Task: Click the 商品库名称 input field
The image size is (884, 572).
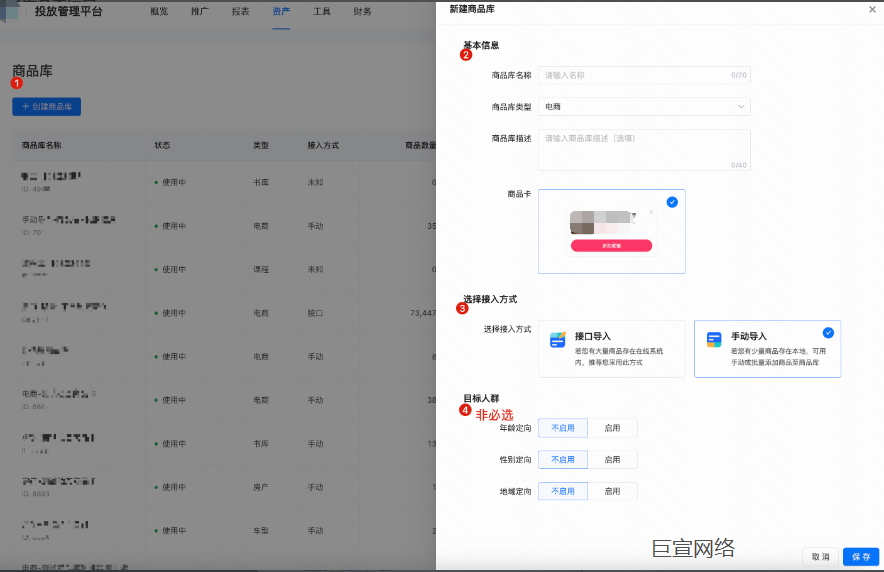Action: click(x=644, y=75)
